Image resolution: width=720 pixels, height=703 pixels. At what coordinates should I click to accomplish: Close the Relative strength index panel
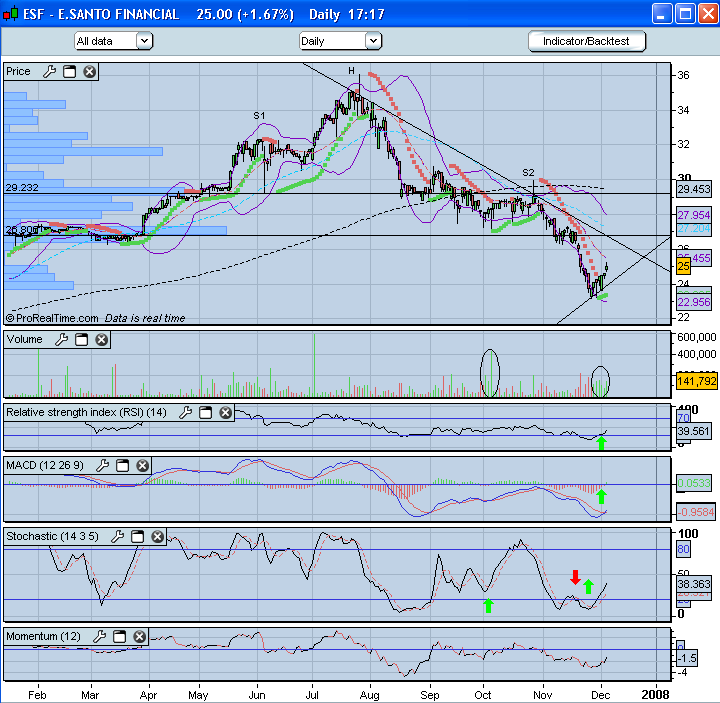[x=225, y=413]
